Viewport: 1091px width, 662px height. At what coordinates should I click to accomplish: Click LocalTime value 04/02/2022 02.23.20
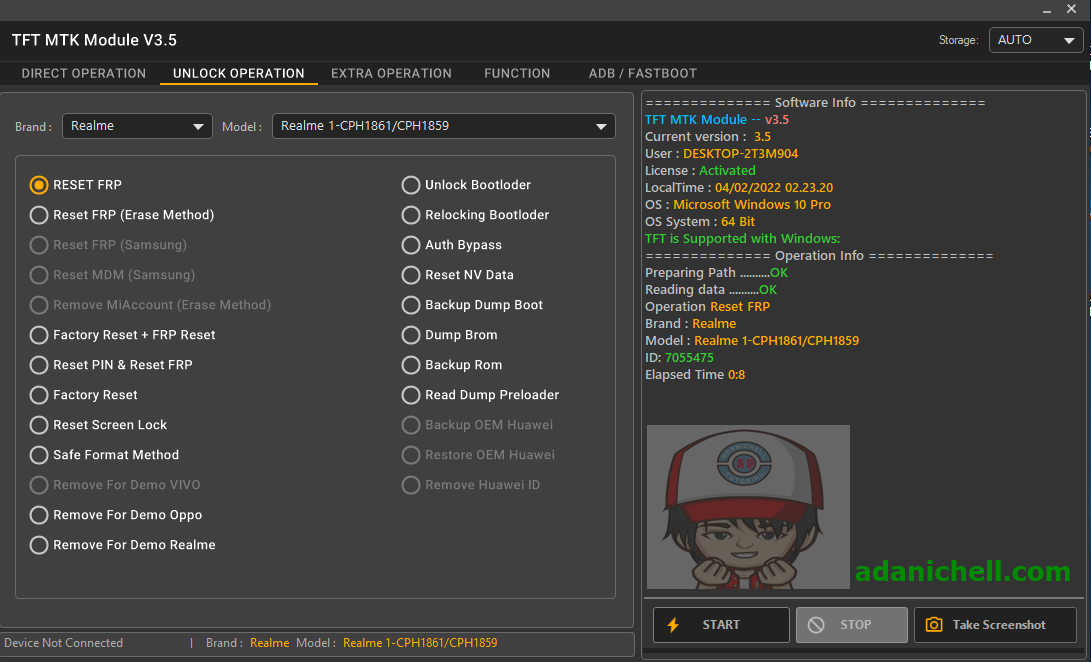(774, 187)
